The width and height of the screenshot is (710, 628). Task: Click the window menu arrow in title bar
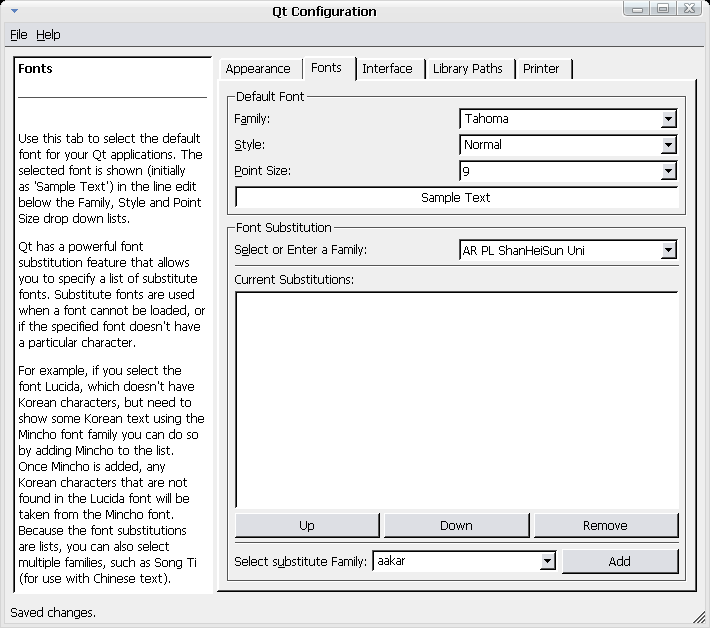point(14,11)
